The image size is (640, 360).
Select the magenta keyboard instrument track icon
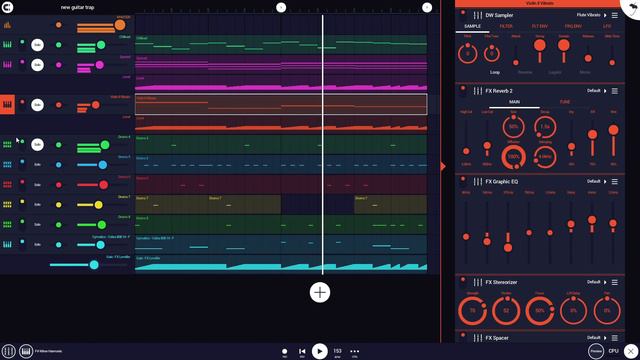coord(7,64)
